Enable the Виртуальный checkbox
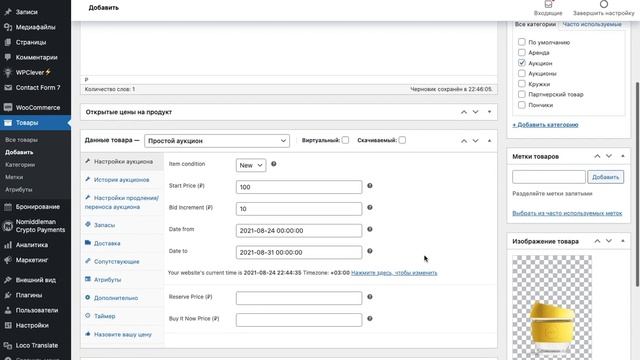The image size is (640, 360). (345, 140)
